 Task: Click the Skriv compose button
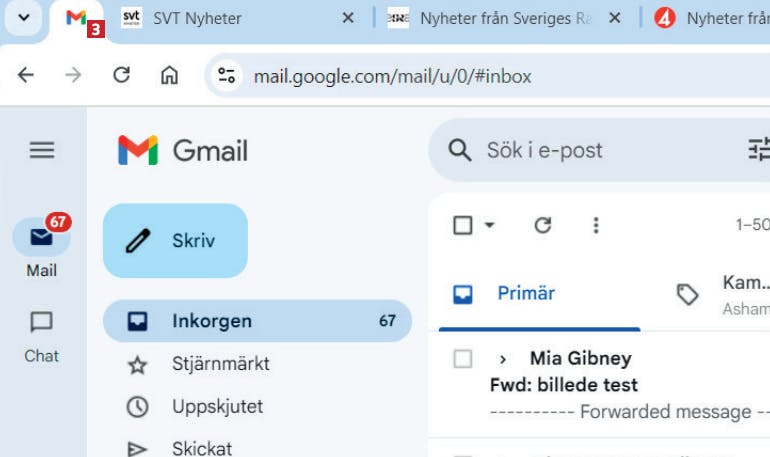tap(175, 241)
